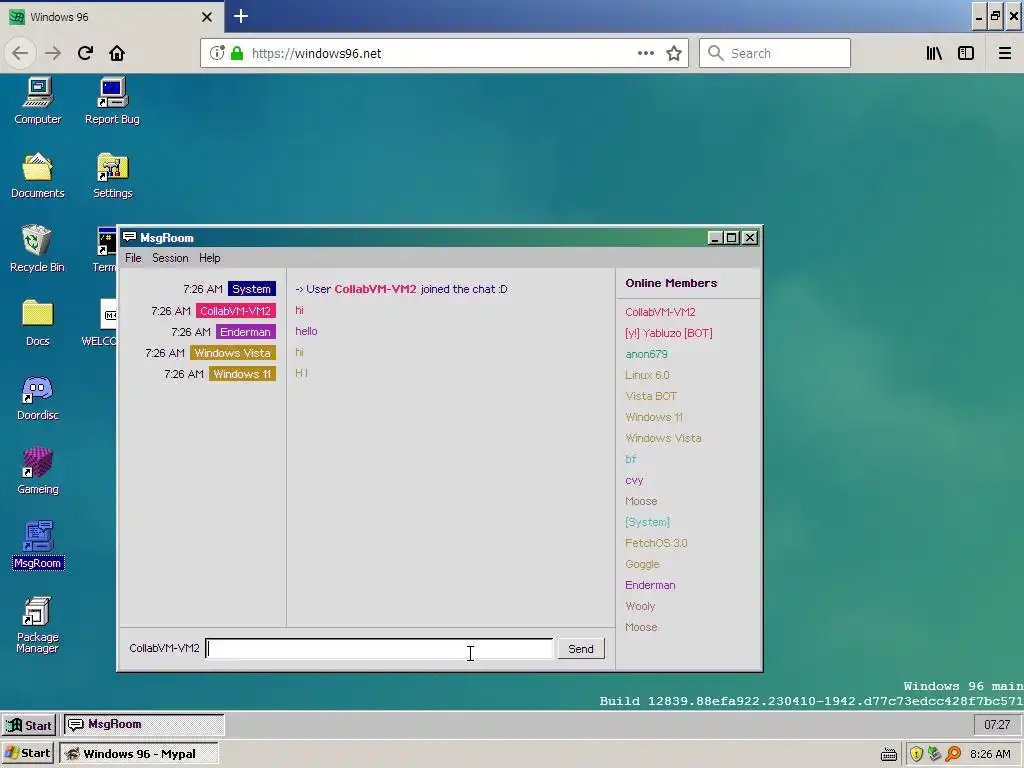
Task: Select [y!] Yabluzo [BOT] member
Action: tap(669, 333)
